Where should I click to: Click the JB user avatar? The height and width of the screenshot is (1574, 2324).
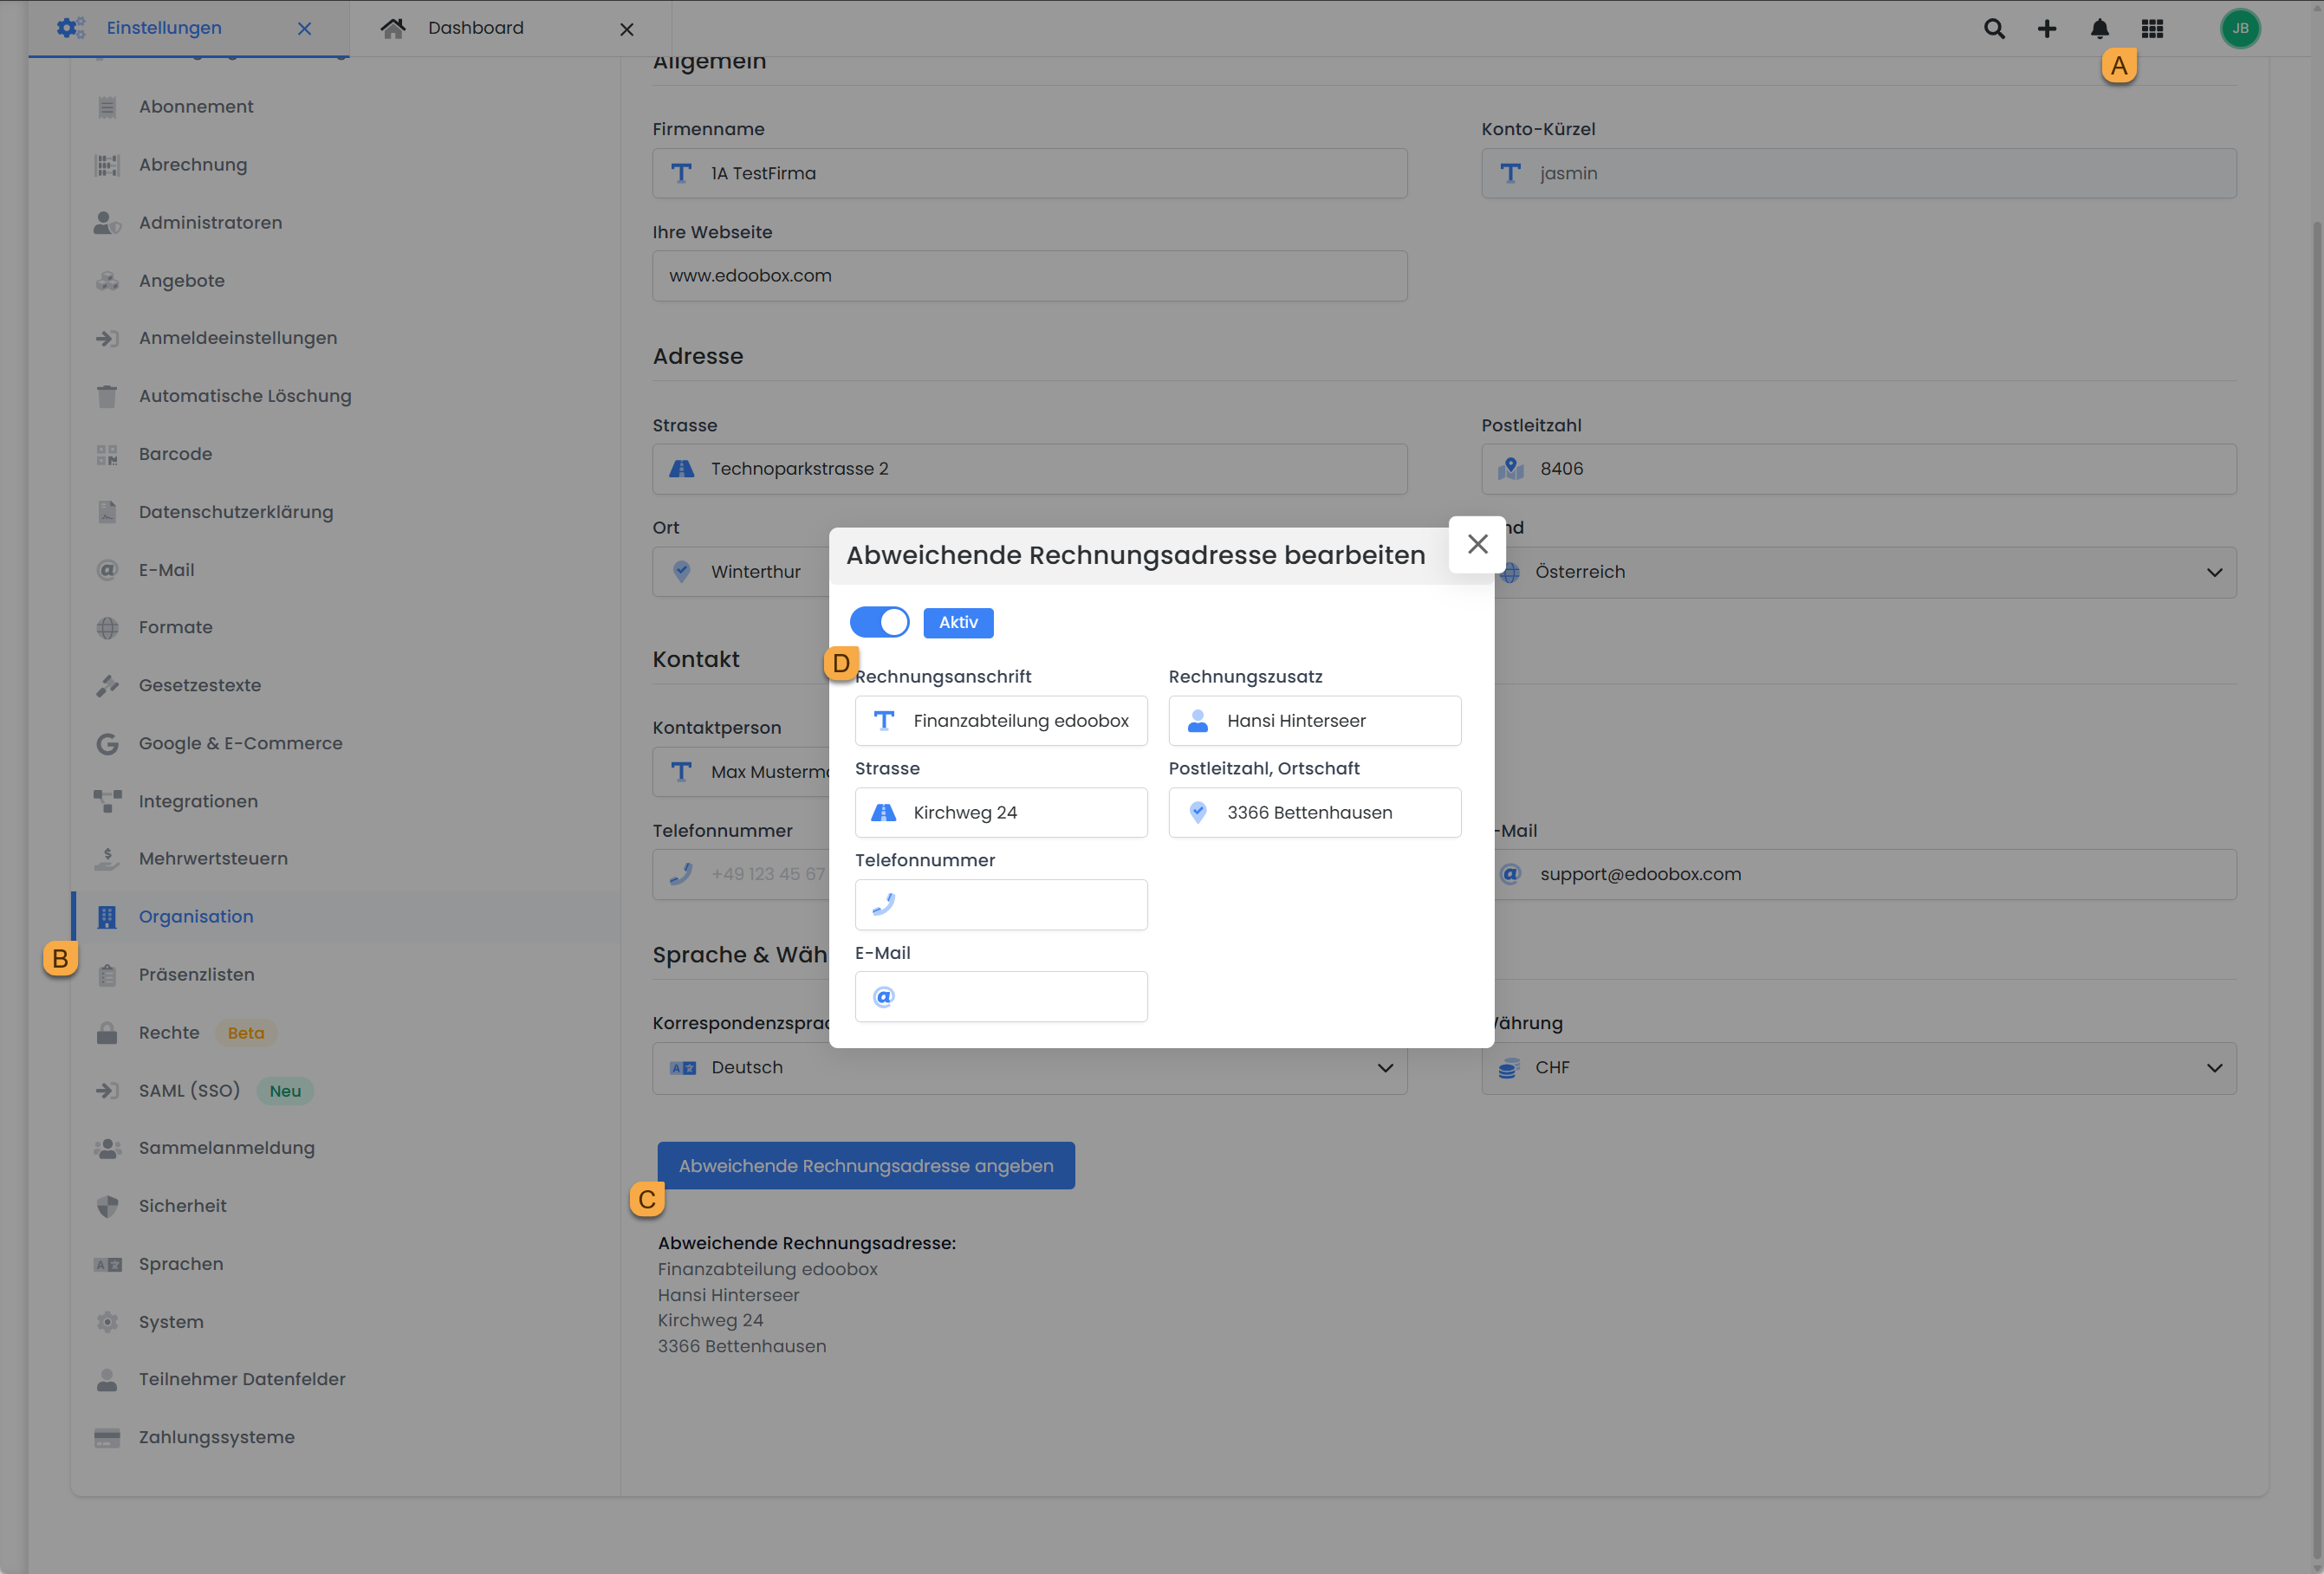(x=2240, y=29)
